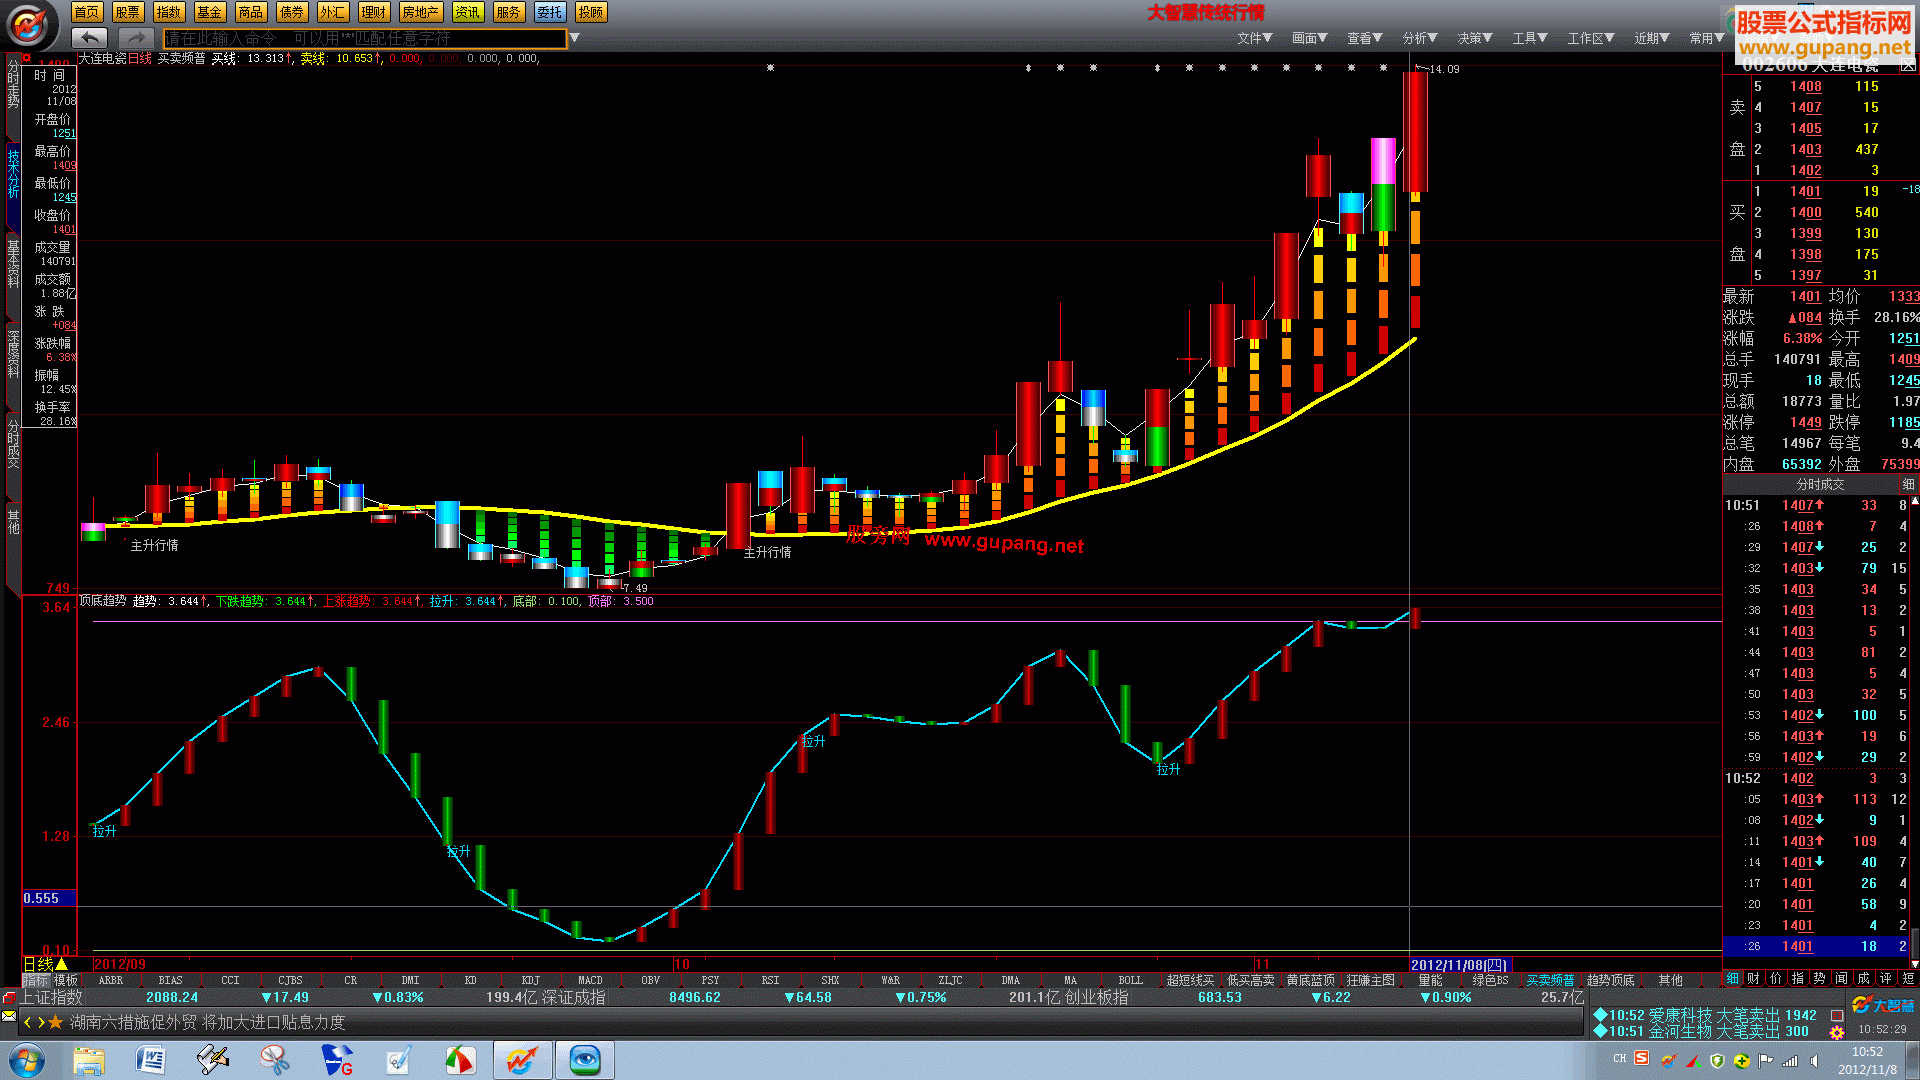Click the red square icon by alerts
1920x1080 pixels.
click(1837, 1015)
